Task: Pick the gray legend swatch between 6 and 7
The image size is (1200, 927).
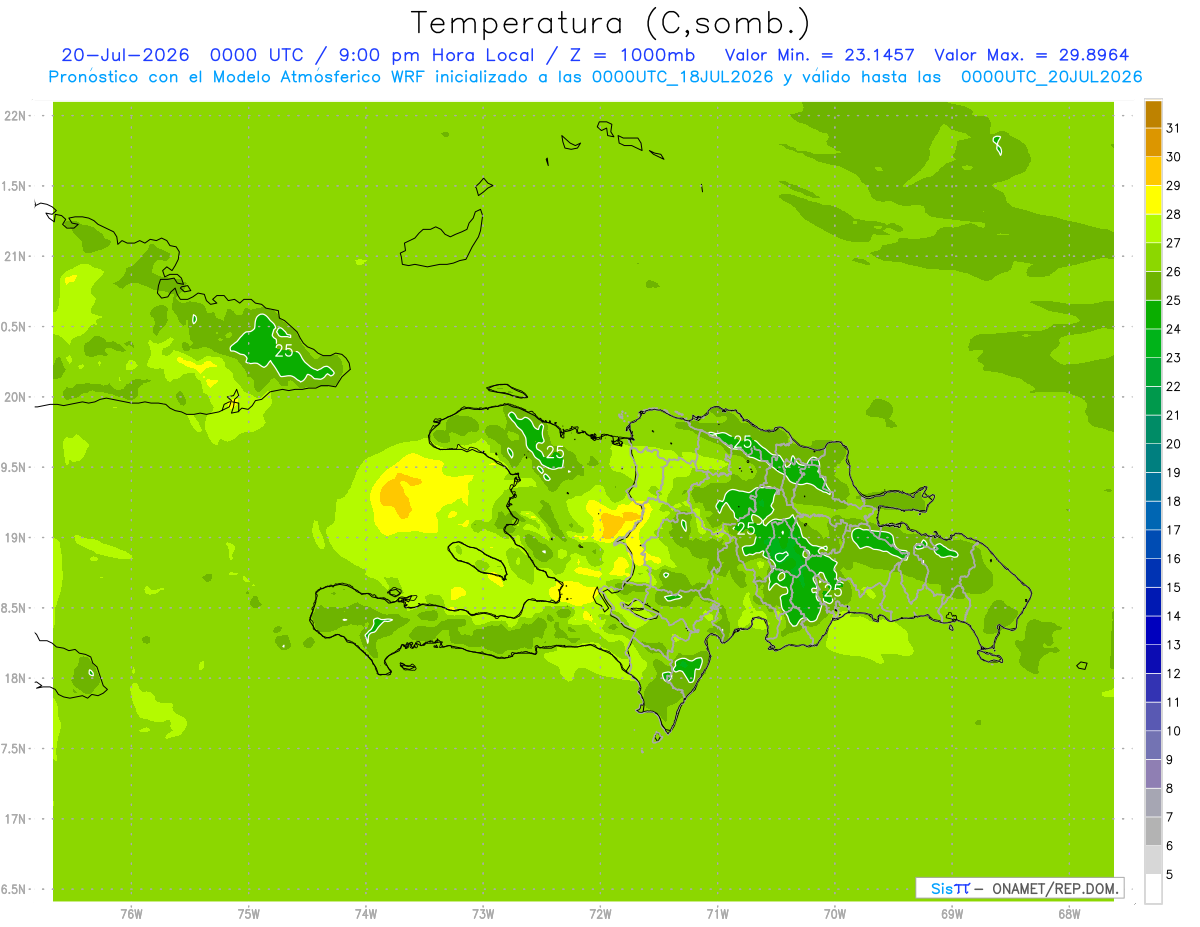Action: tap(1153, 831)
